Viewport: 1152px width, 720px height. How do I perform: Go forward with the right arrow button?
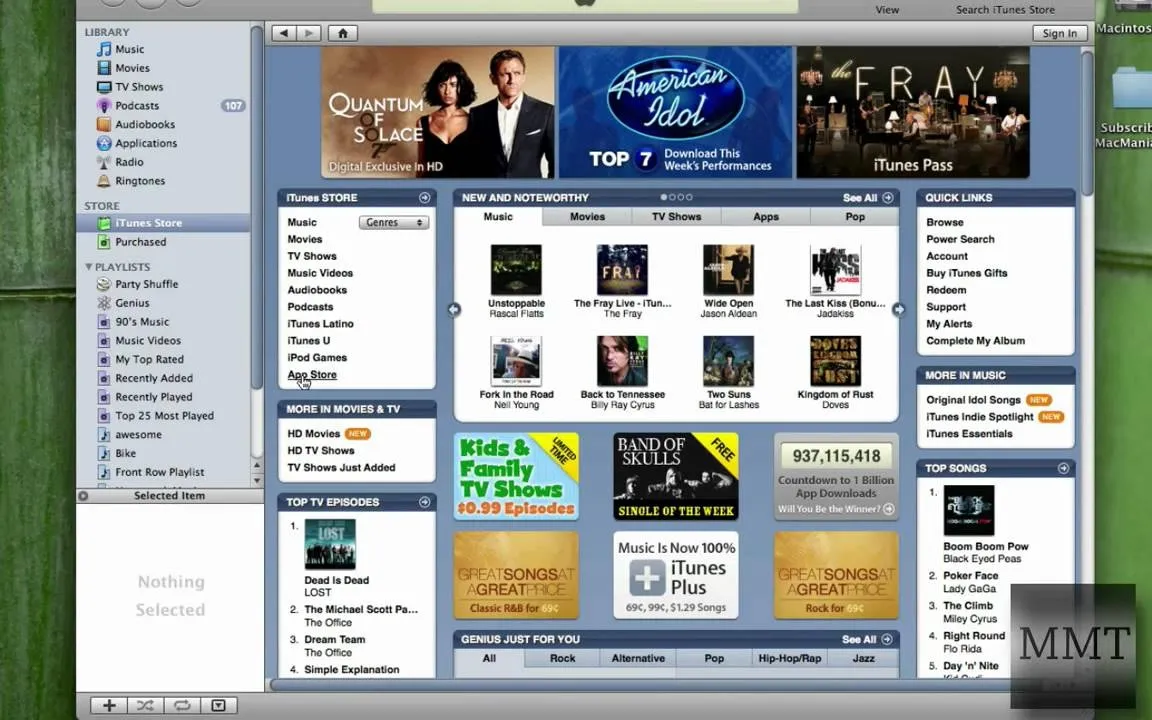click(309, 33)
